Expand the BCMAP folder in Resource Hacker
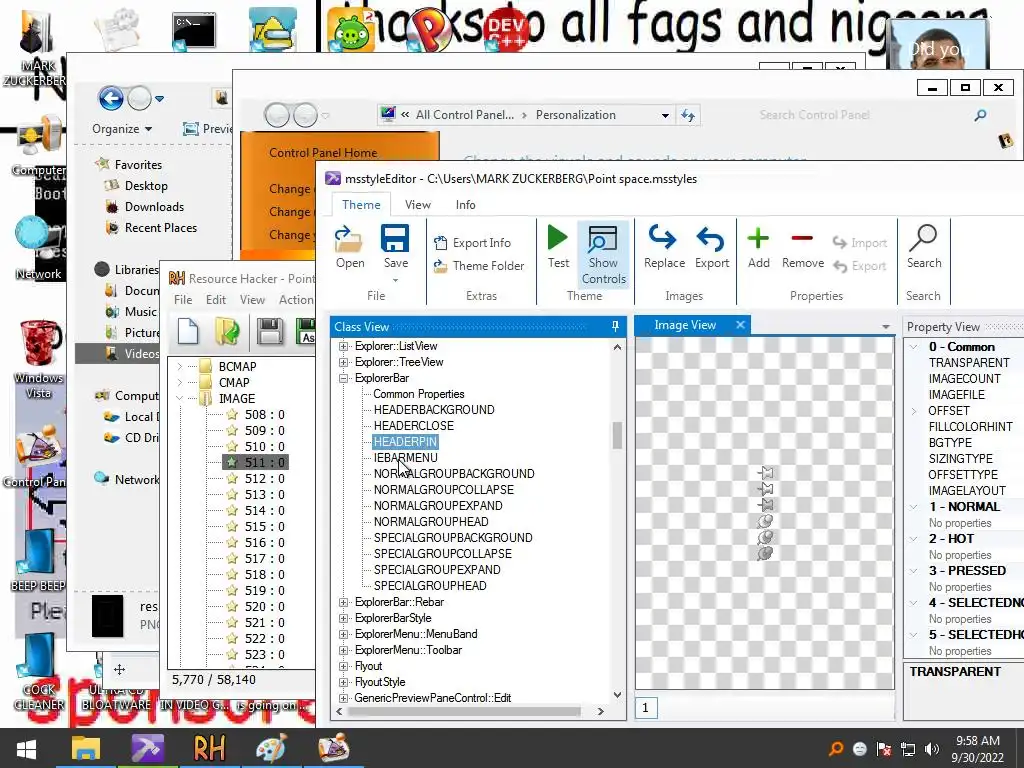This screenshot has width=1024, height=768. click(180, 366)
